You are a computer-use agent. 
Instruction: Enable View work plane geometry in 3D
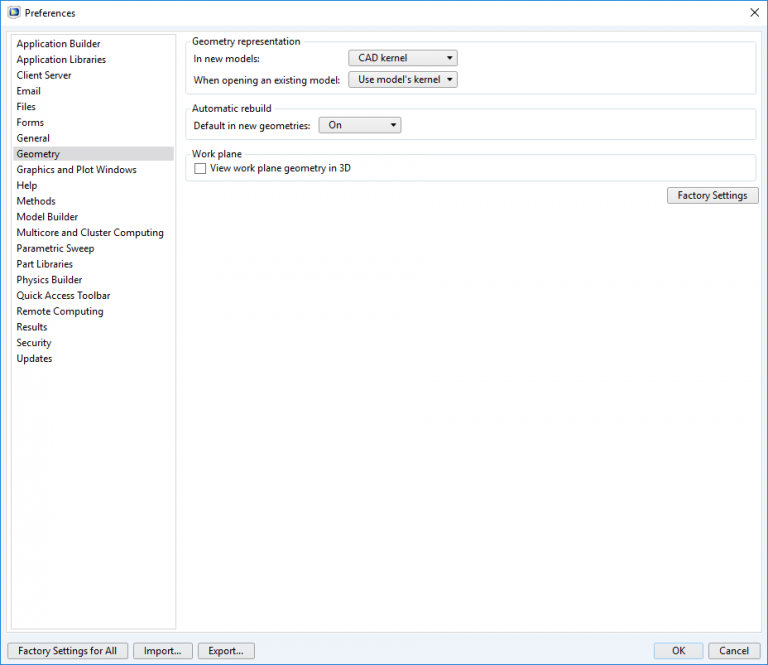pyautogui.click(x=200, y=168)
